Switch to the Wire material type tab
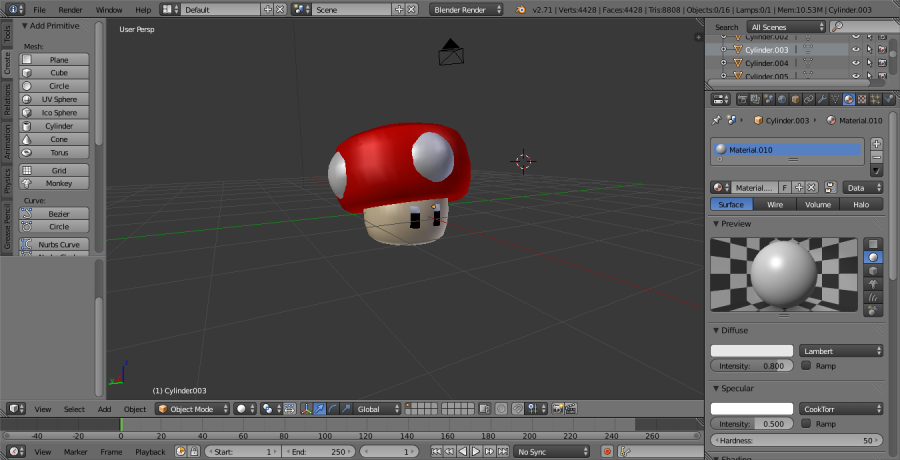 point(774,204)
